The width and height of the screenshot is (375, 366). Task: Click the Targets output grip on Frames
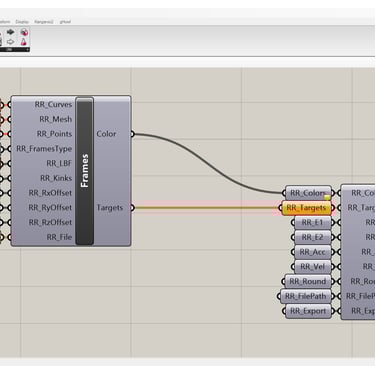132,208
